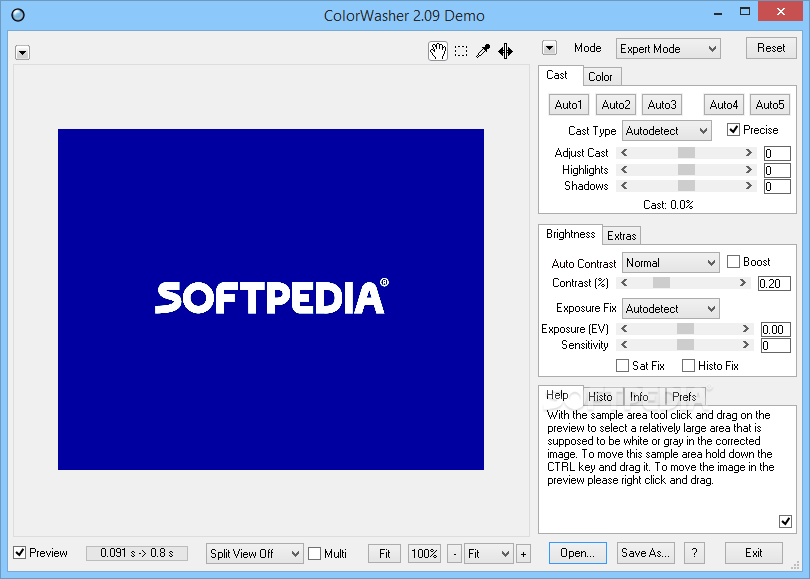
Task: Click the Contrast (%) slider thumb
Action: pyautogui.click(x=661, y=283)
